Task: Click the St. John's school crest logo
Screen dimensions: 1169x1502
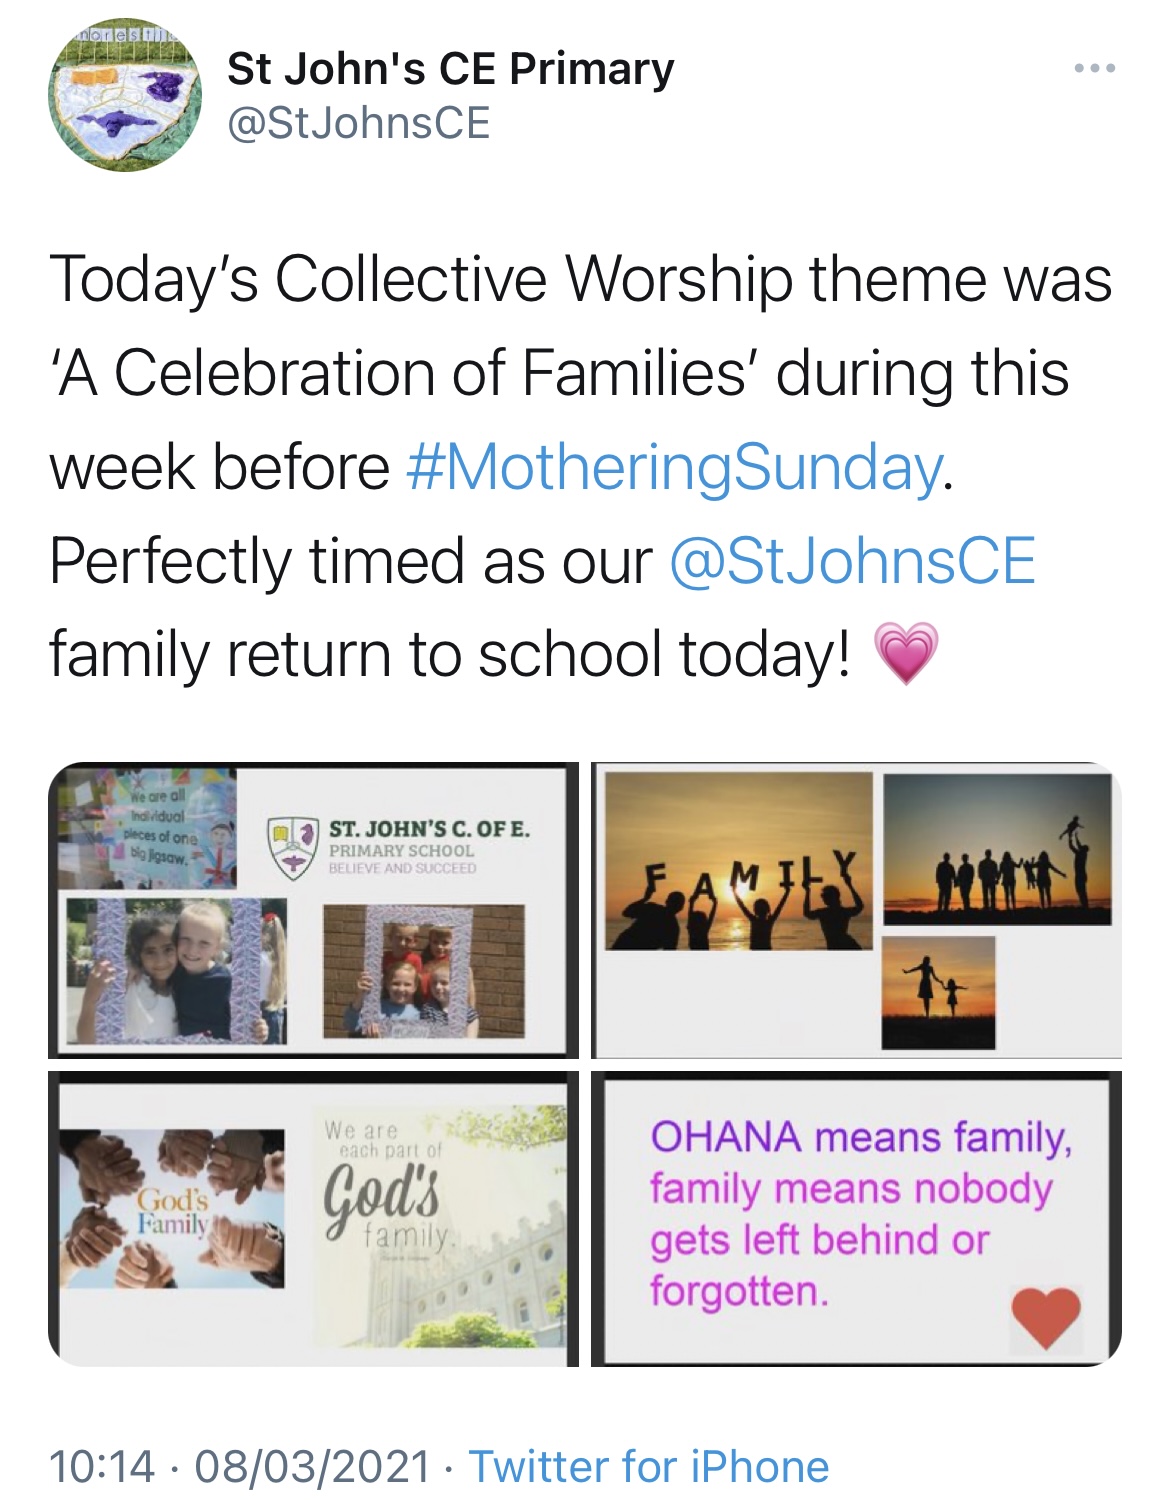Action: pos(291,848)
